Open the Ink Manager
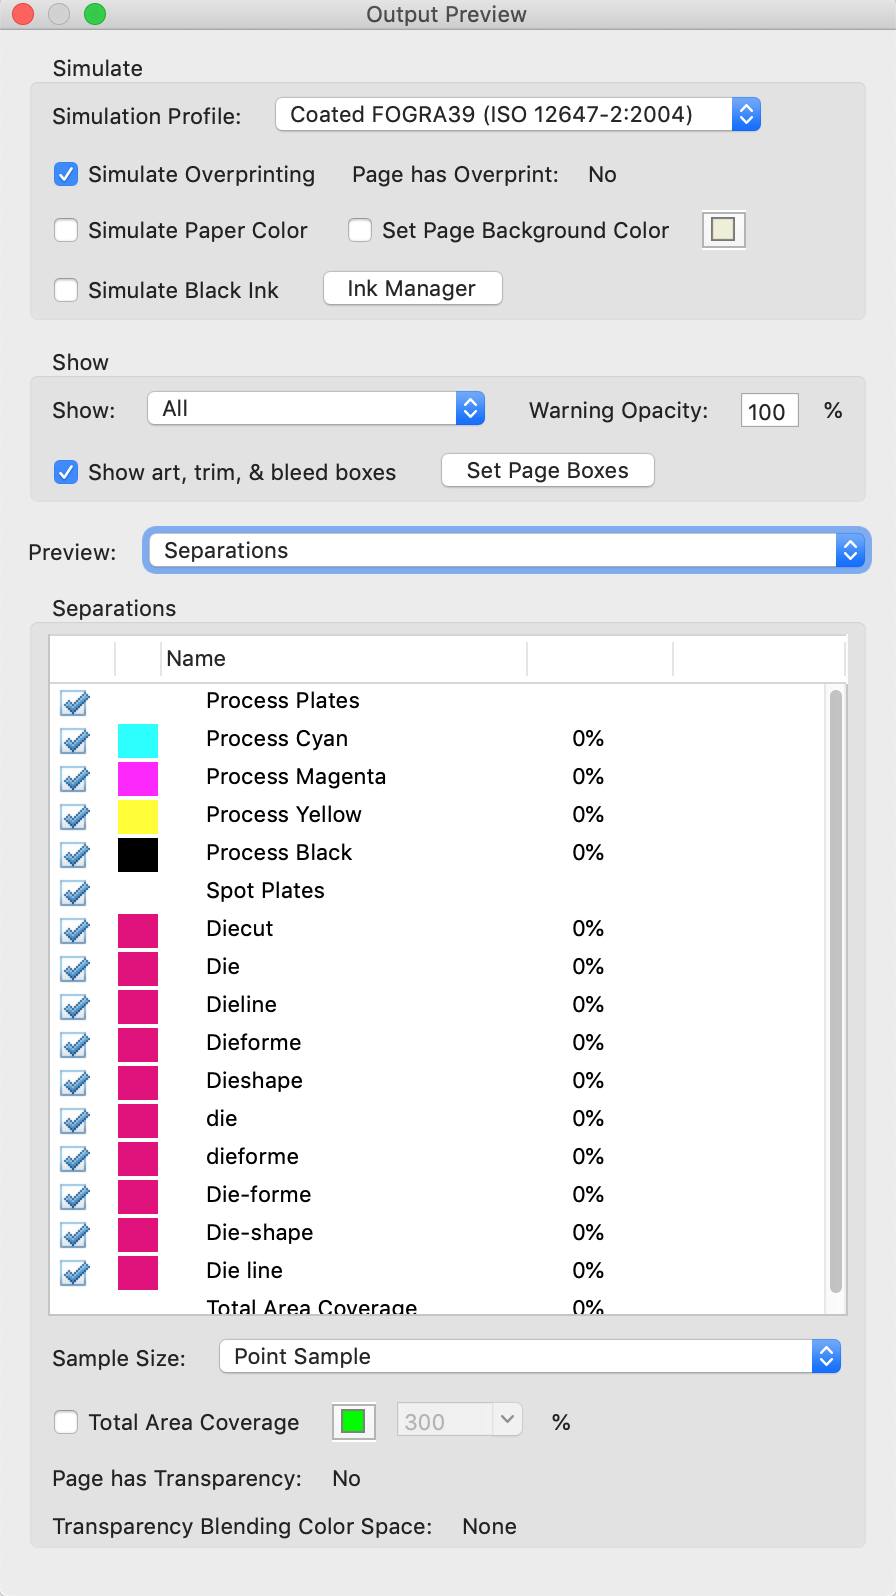 point(412,288)
